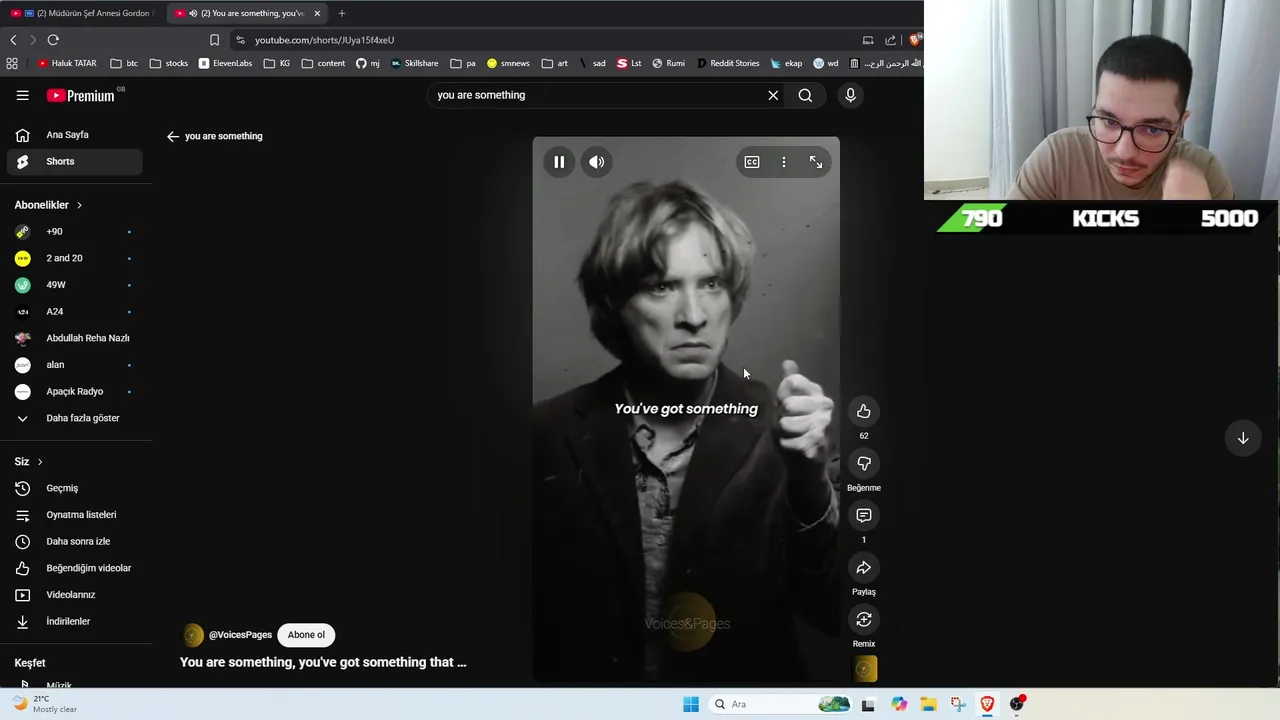Image resolution: width=1280 pixels, height=720 pixels.
Task: Select Shorts in the sidebar
Action: click(x=74, y=161)
